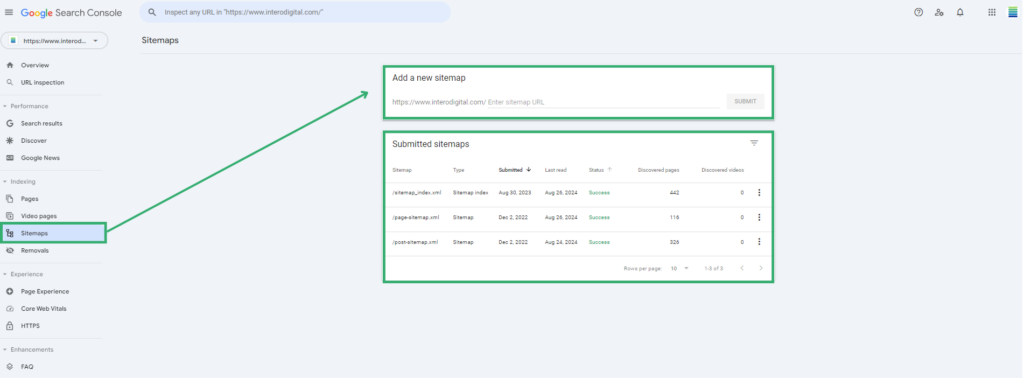Collapse the Indexing section

20,181
